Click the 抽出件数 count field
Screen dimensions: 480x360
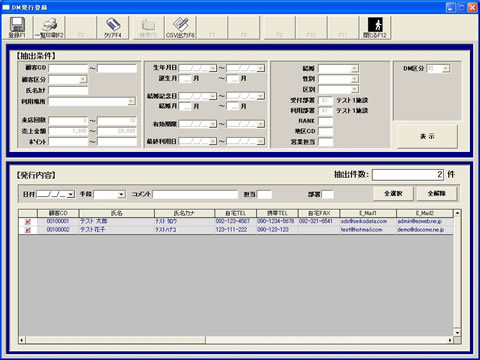408,175
